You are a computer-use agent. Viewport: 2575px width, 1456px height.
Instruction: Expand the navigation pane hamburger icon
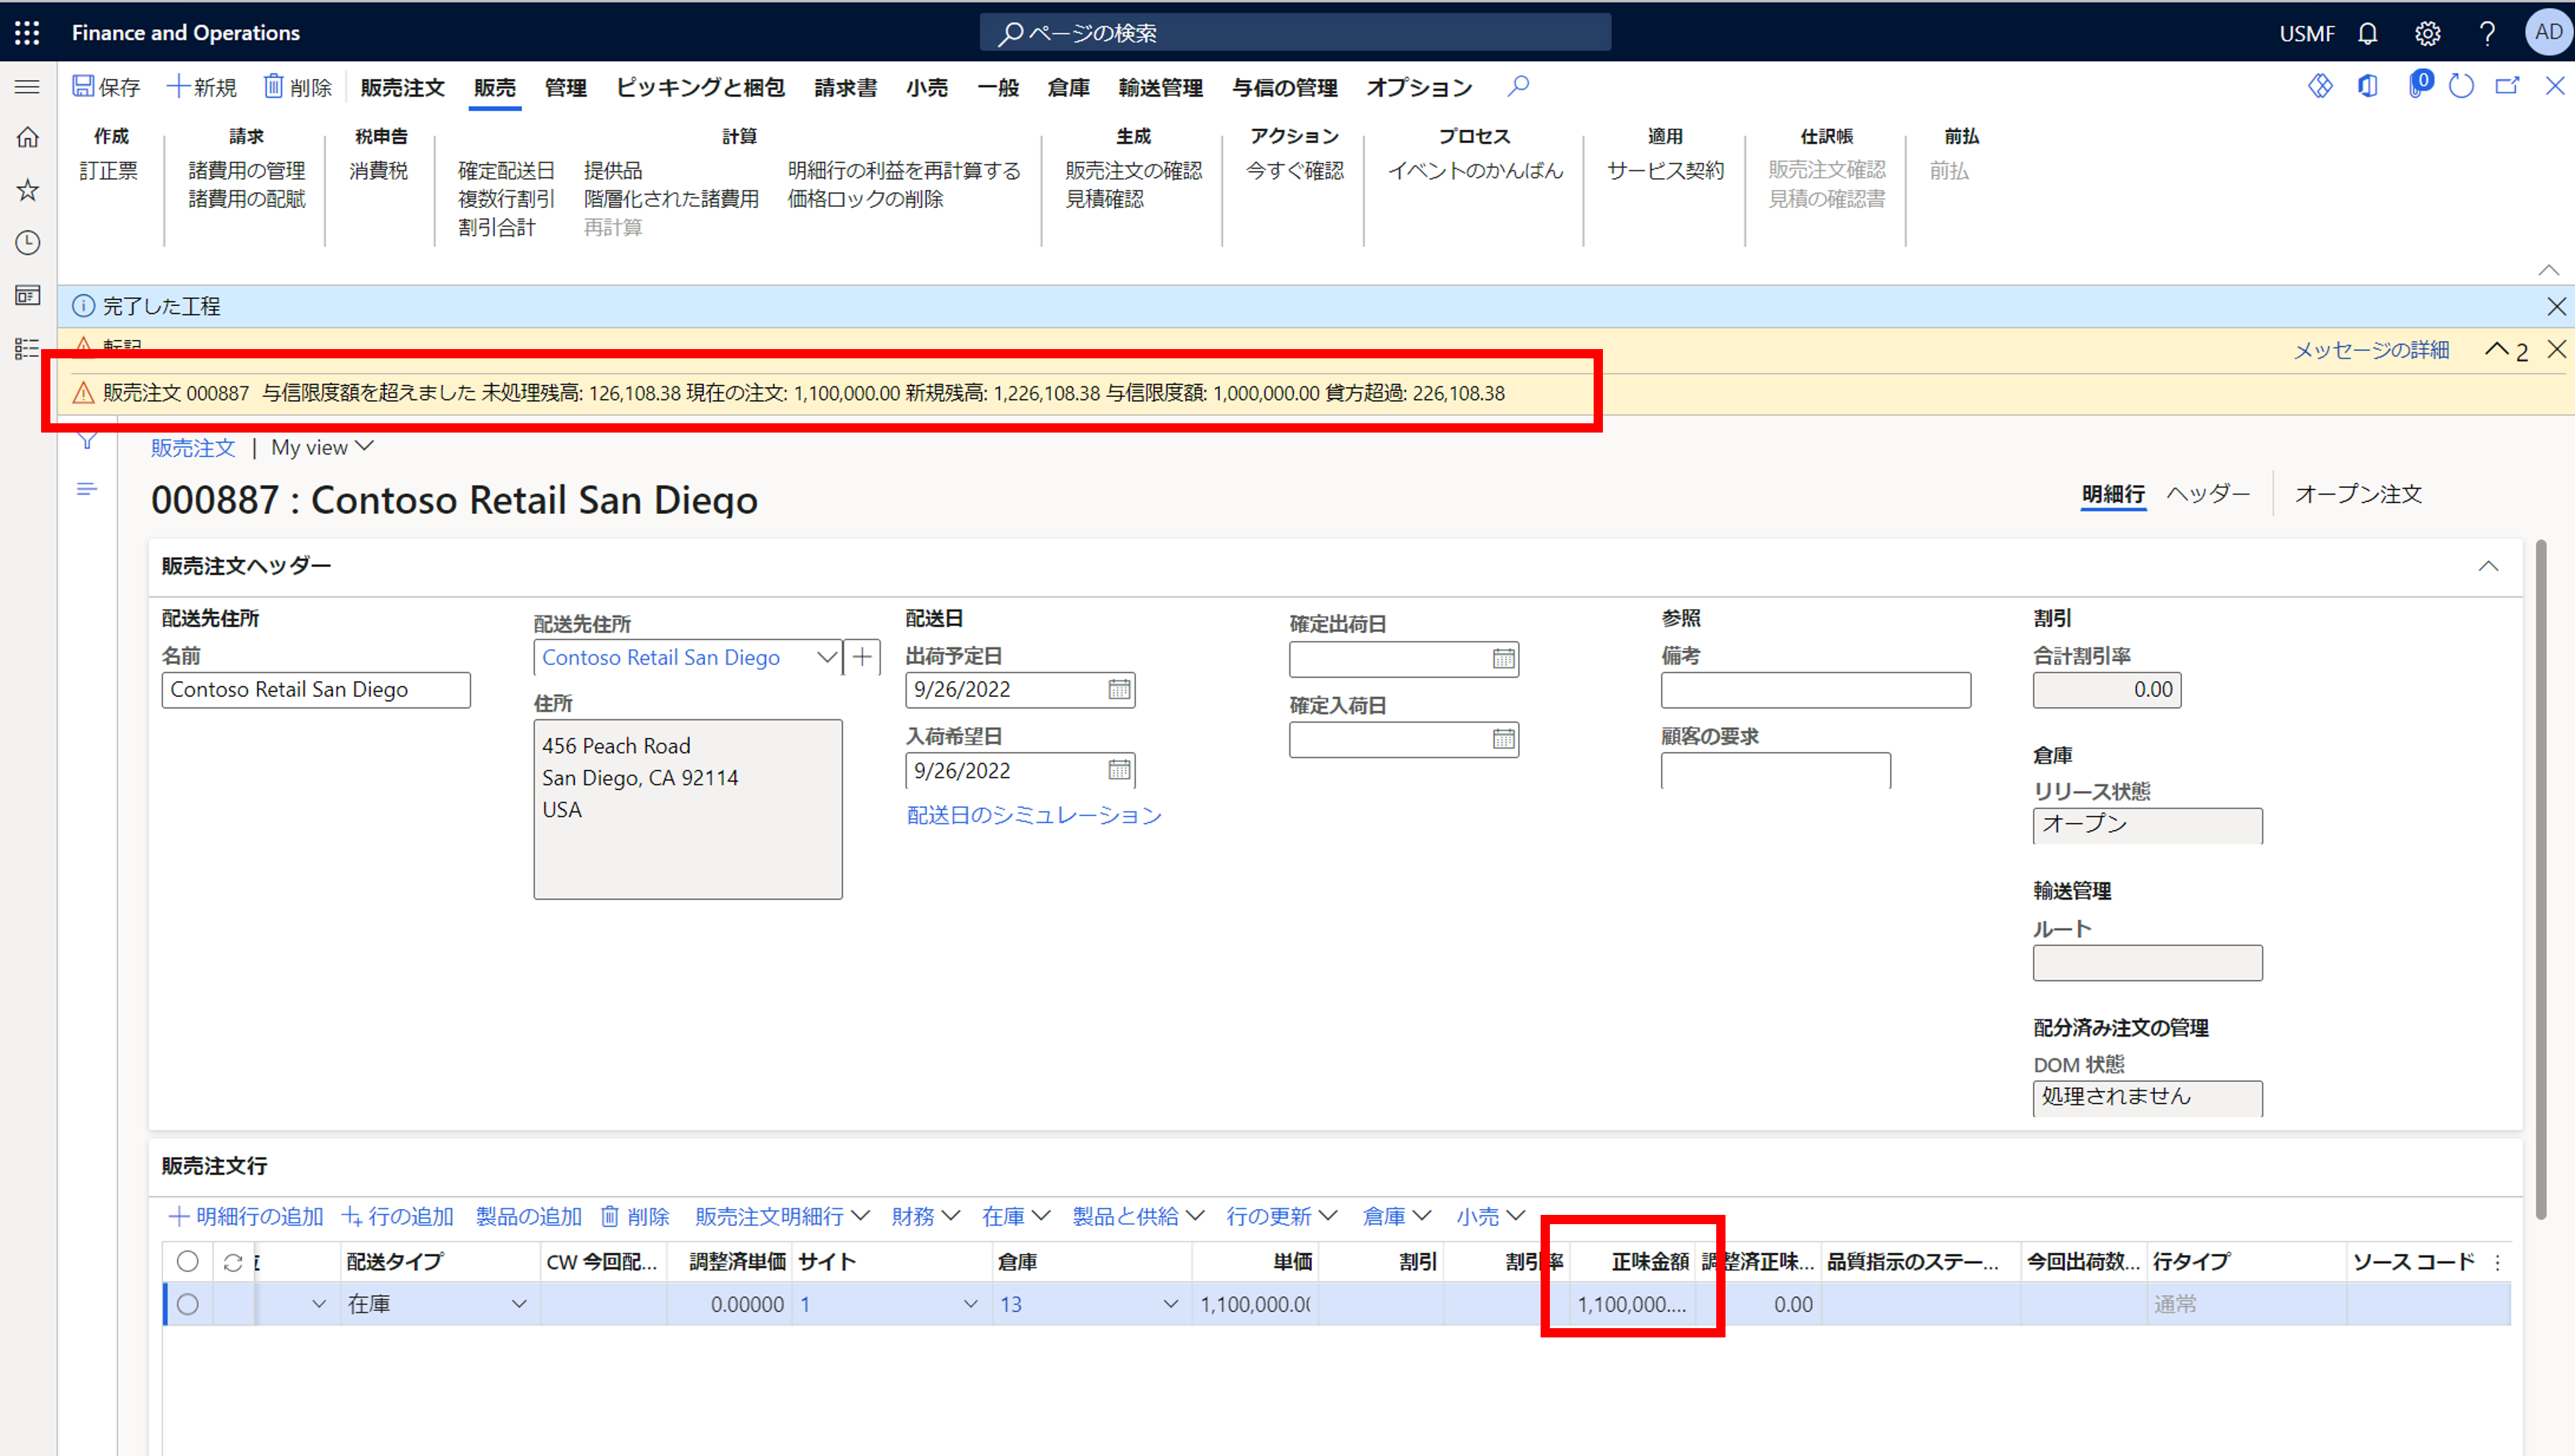27,87
